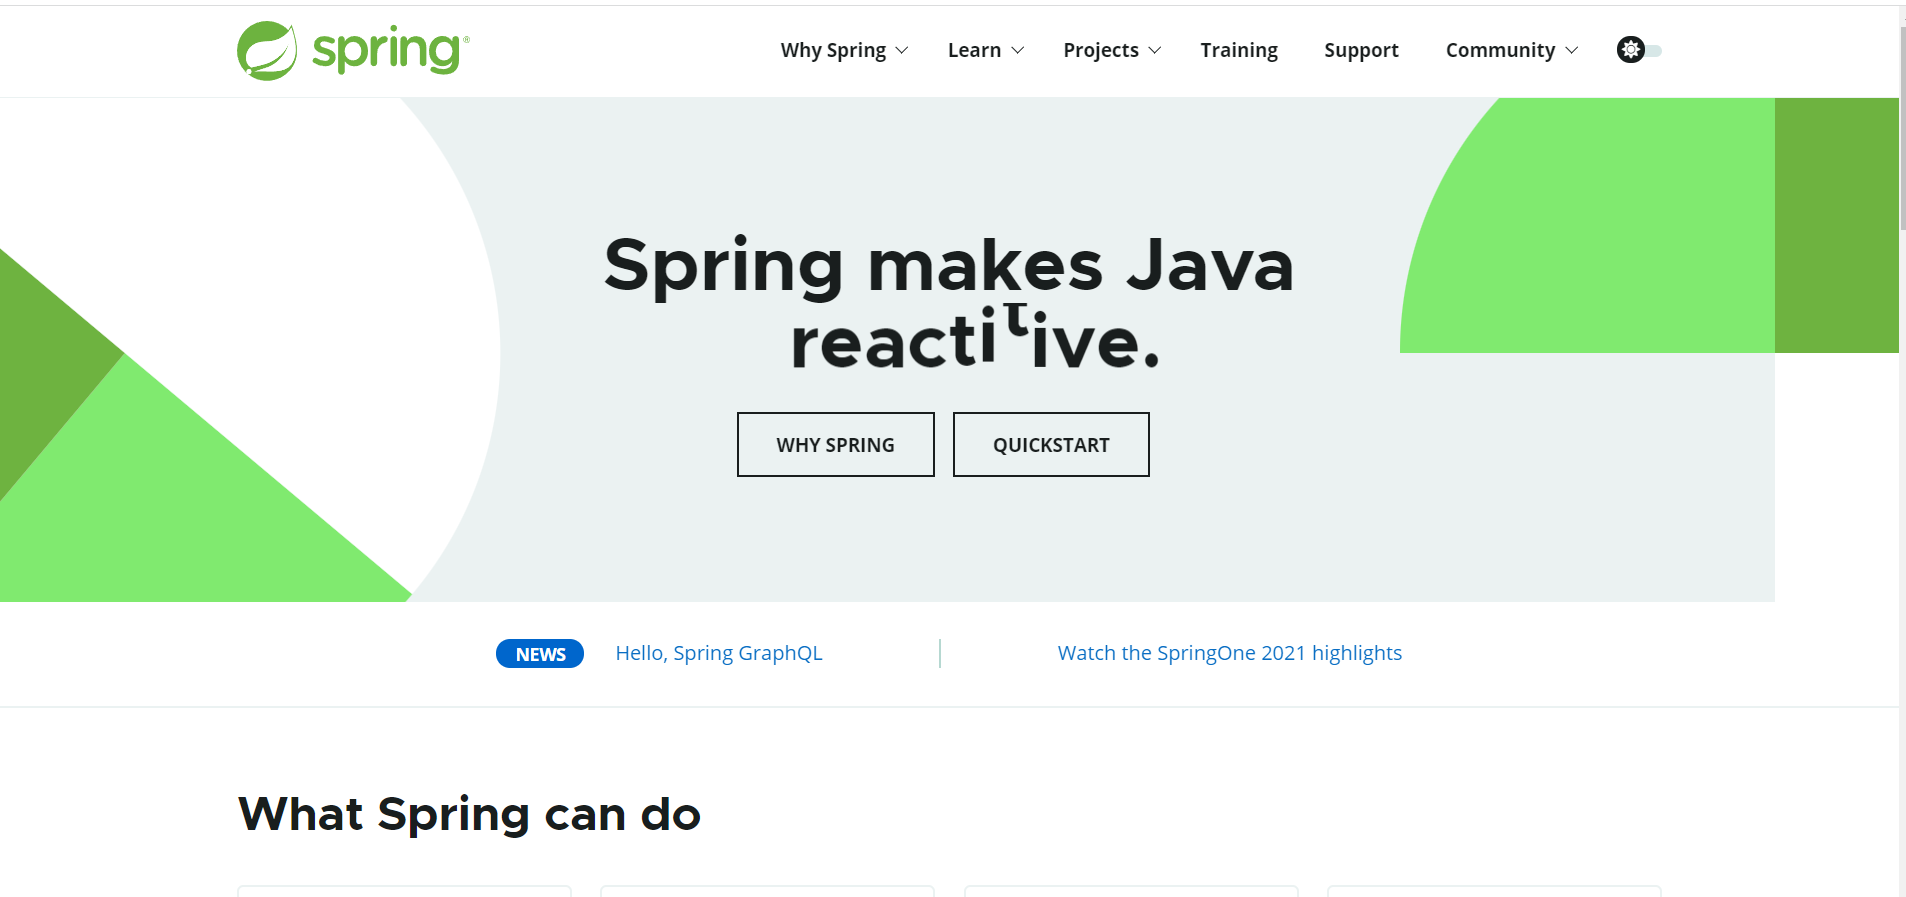Go to the Training page
1906x897 pixels.
(x=1239, y=50)
